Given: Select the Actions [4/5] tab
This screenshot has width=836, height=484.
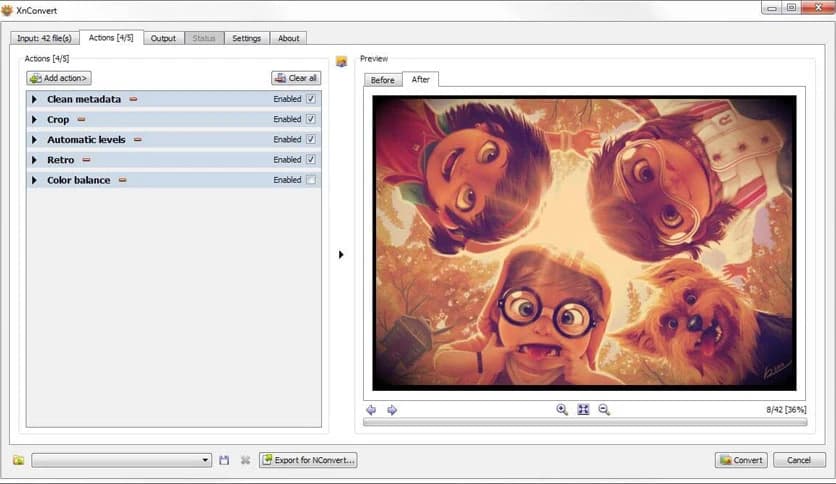Looking at the screenshot, I should [111, 37].
